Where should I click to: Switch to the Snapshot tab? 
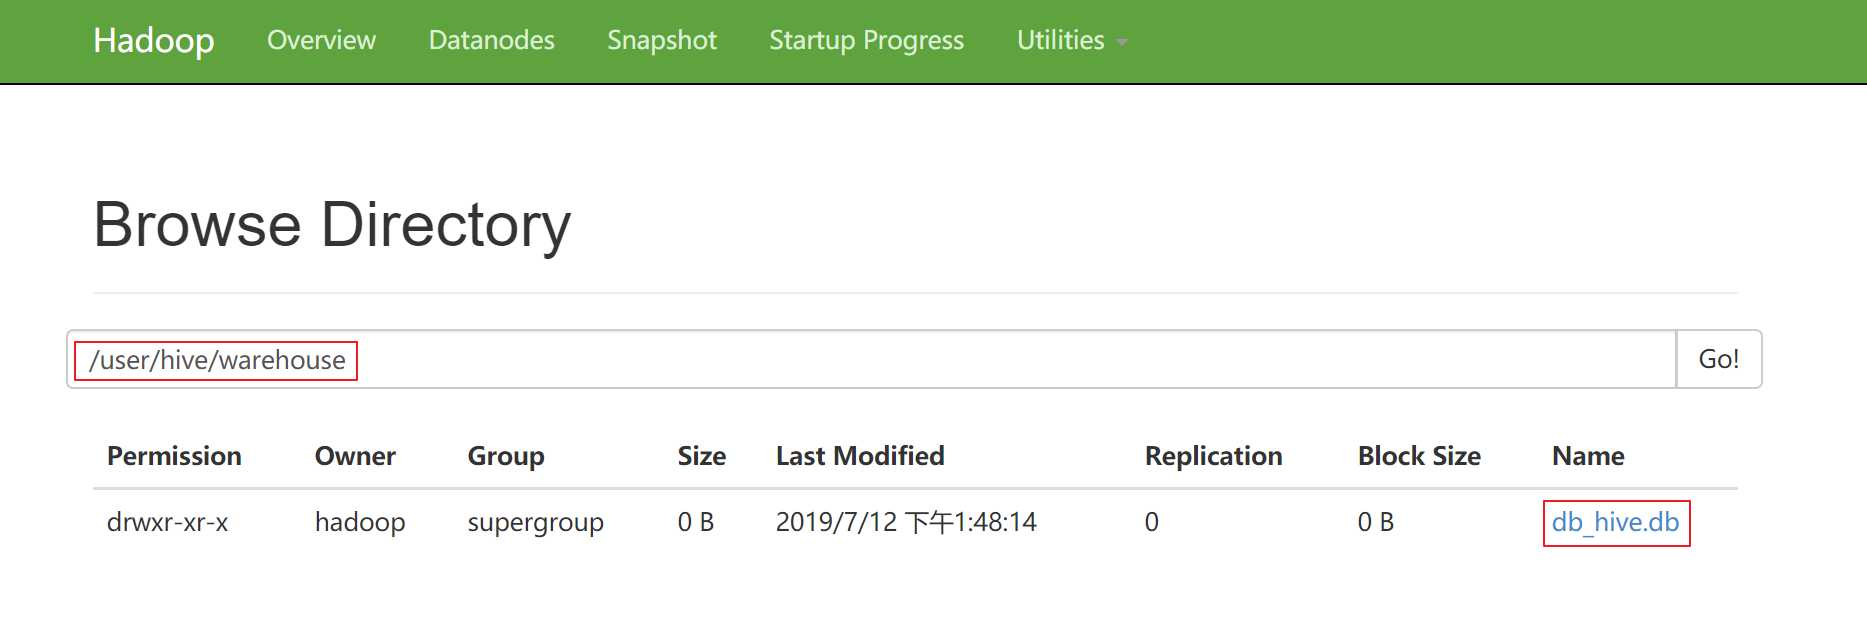tap(662, 40)
